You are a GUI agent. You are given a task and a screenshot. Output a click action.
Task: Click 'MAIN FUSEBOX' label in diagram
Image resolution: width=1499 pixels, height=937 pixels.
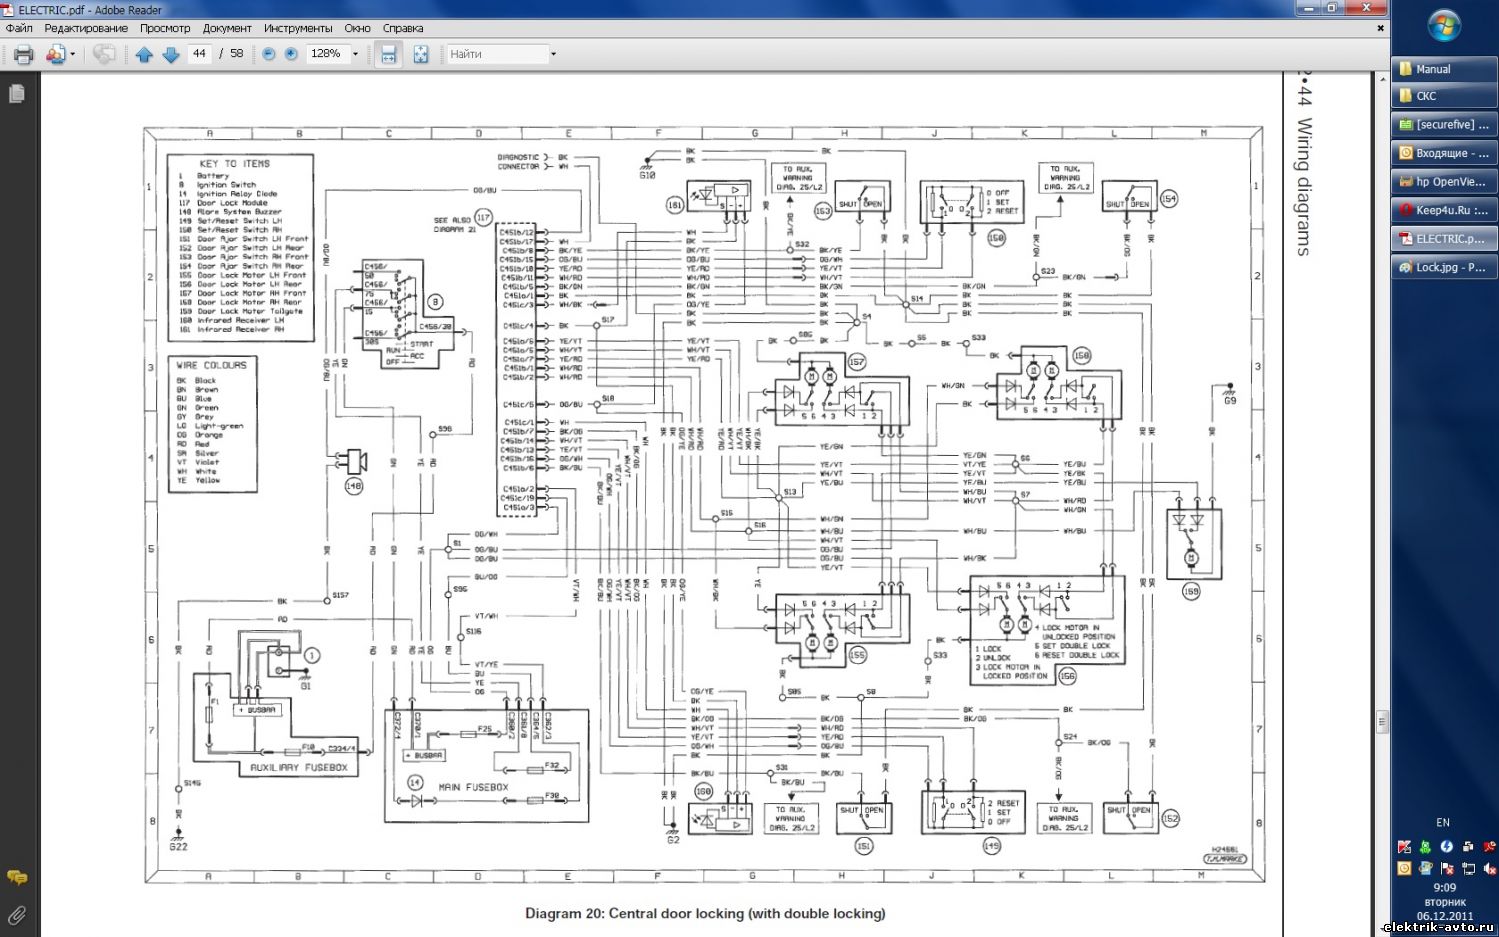[474, 788]
